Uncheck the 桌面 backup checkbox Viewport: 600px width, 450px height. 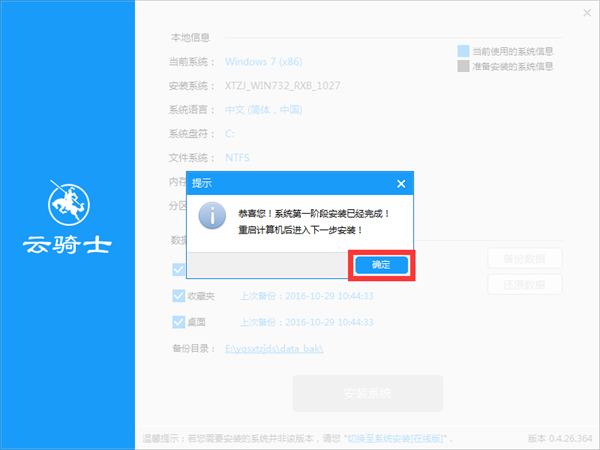[178, 322]
